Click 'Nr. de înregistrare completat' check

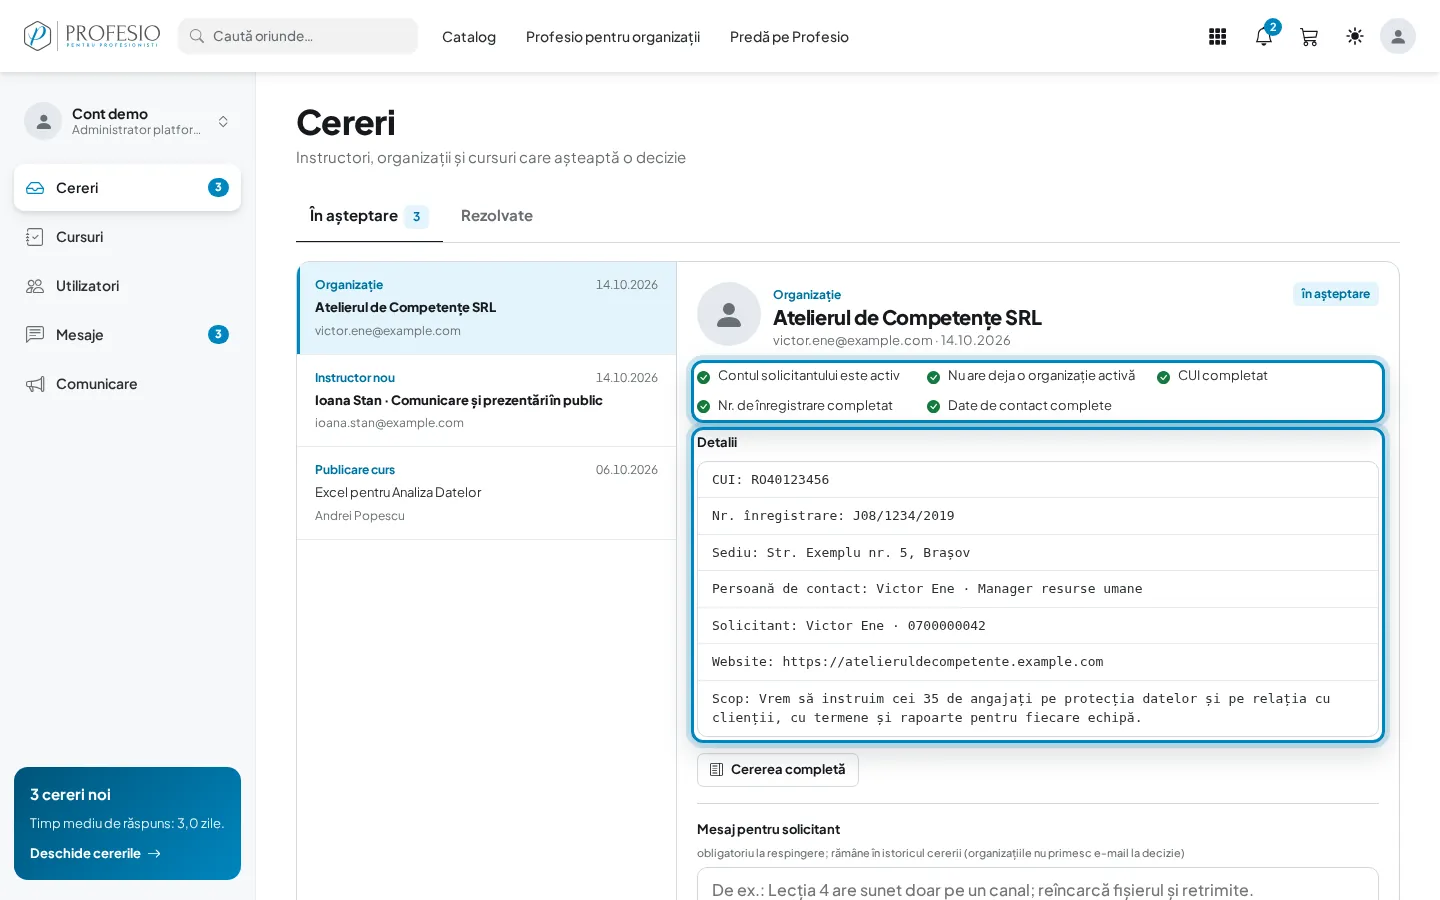pos(795,406)
